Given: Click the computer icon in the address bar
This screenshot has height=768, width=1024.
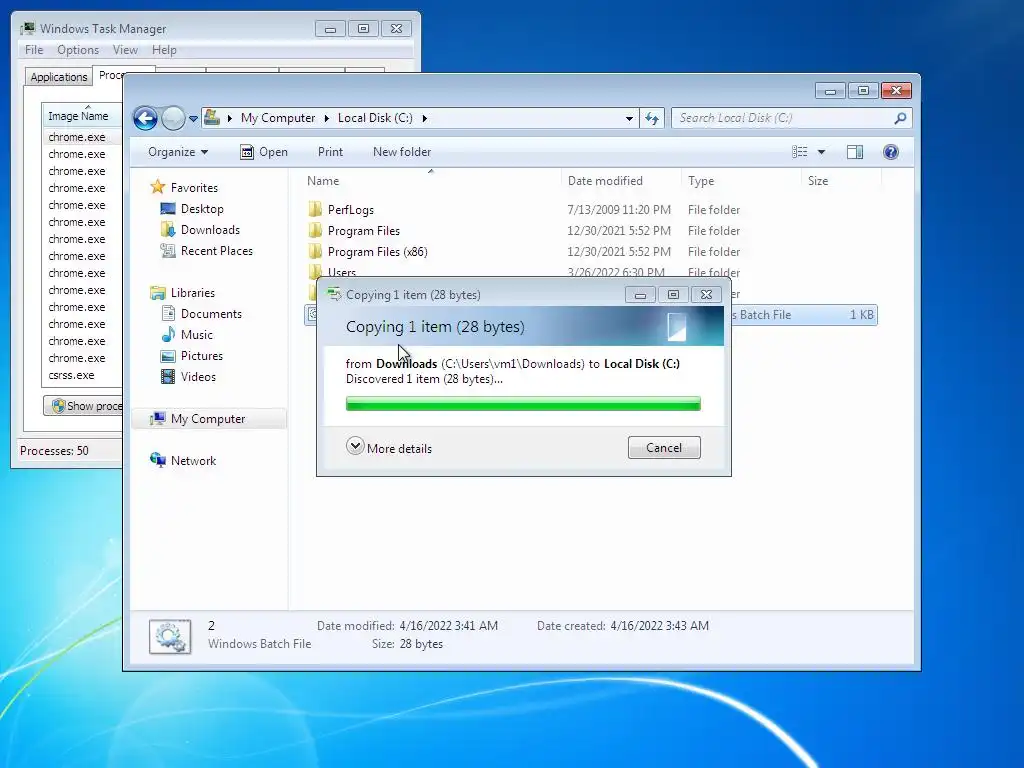Looking at the screenshot, I should 212,118.
